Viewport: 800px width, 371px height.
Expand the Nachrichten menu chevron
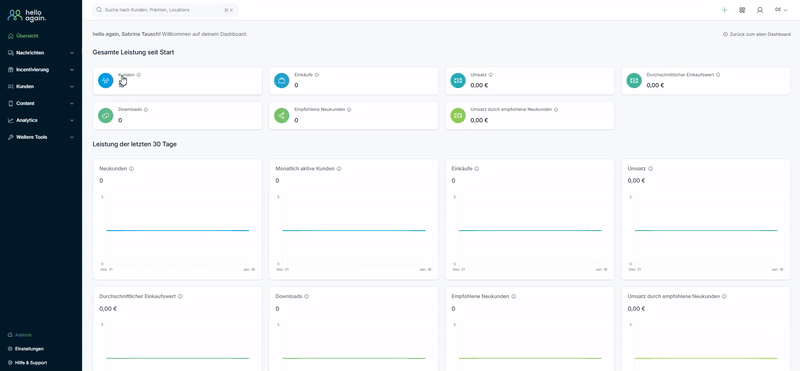72,53
